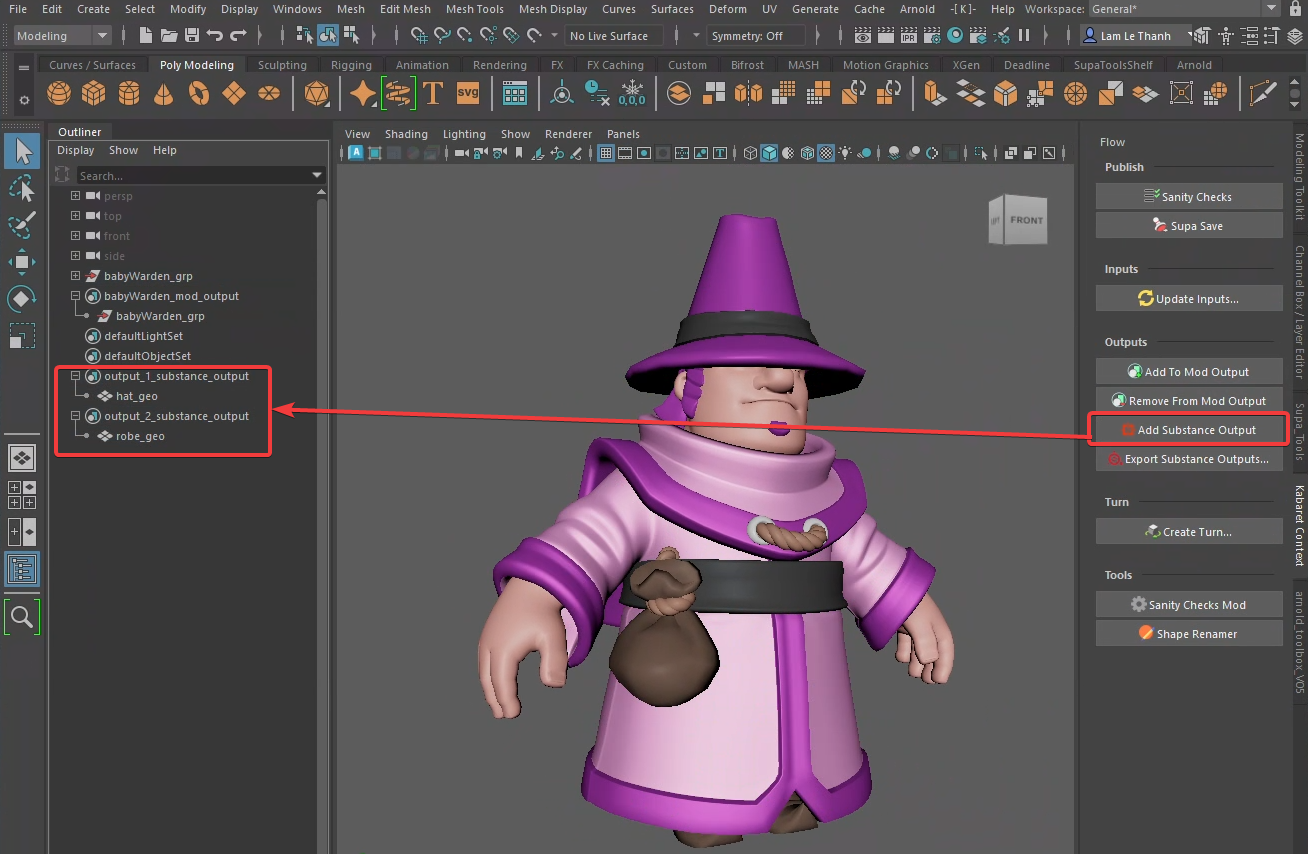Open the Symmetry: Off dropdown
Image resolution: width=1308 pixels, height=854 pixels.
point(757,36)
